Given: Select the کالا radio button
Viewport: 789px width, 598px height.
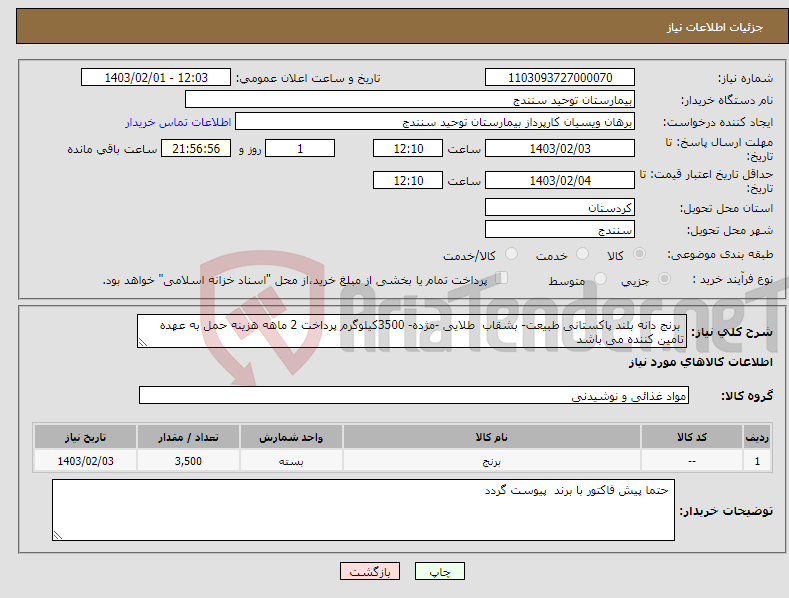Looking at the screenshot, I should (x=639, y=254).
